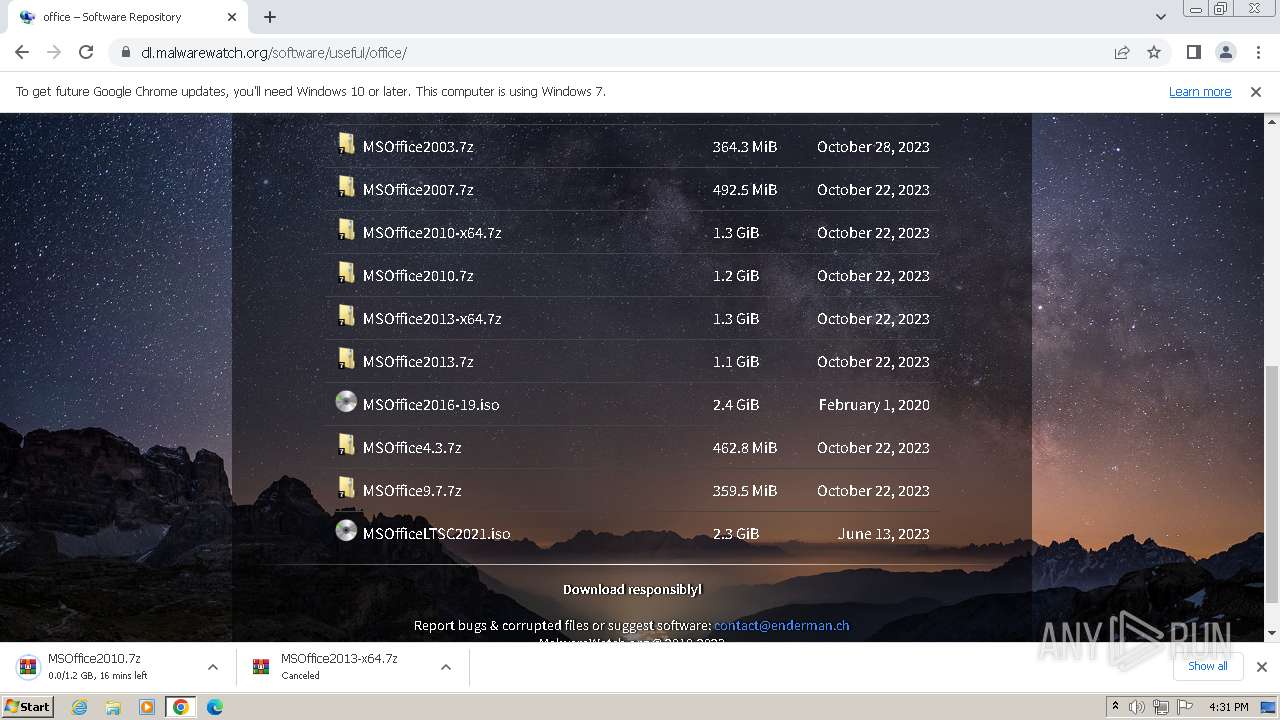Open Windows Media Player from taskbar
This screenshot has height=720, width=1280.
147,707
